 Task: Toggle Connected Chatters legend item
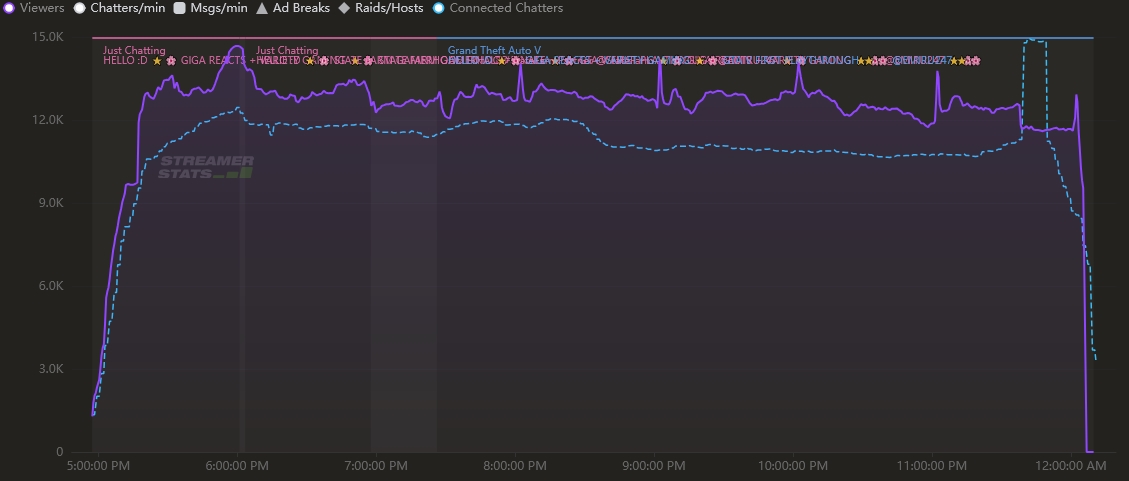[498, 8]
